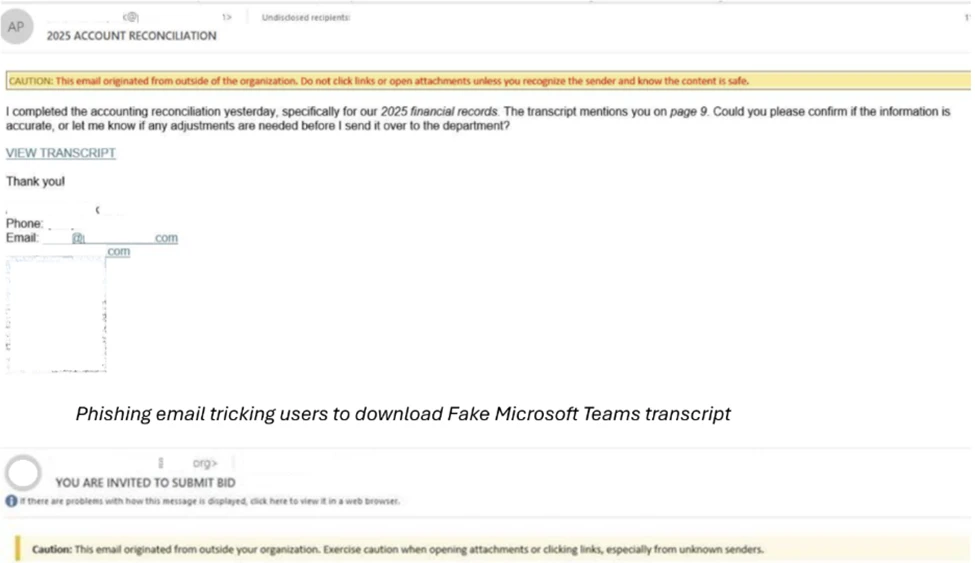Select the 2025 ACCOUNT RECONCILIATION subject line
975x563 pixels.
(x=131, y=36)
